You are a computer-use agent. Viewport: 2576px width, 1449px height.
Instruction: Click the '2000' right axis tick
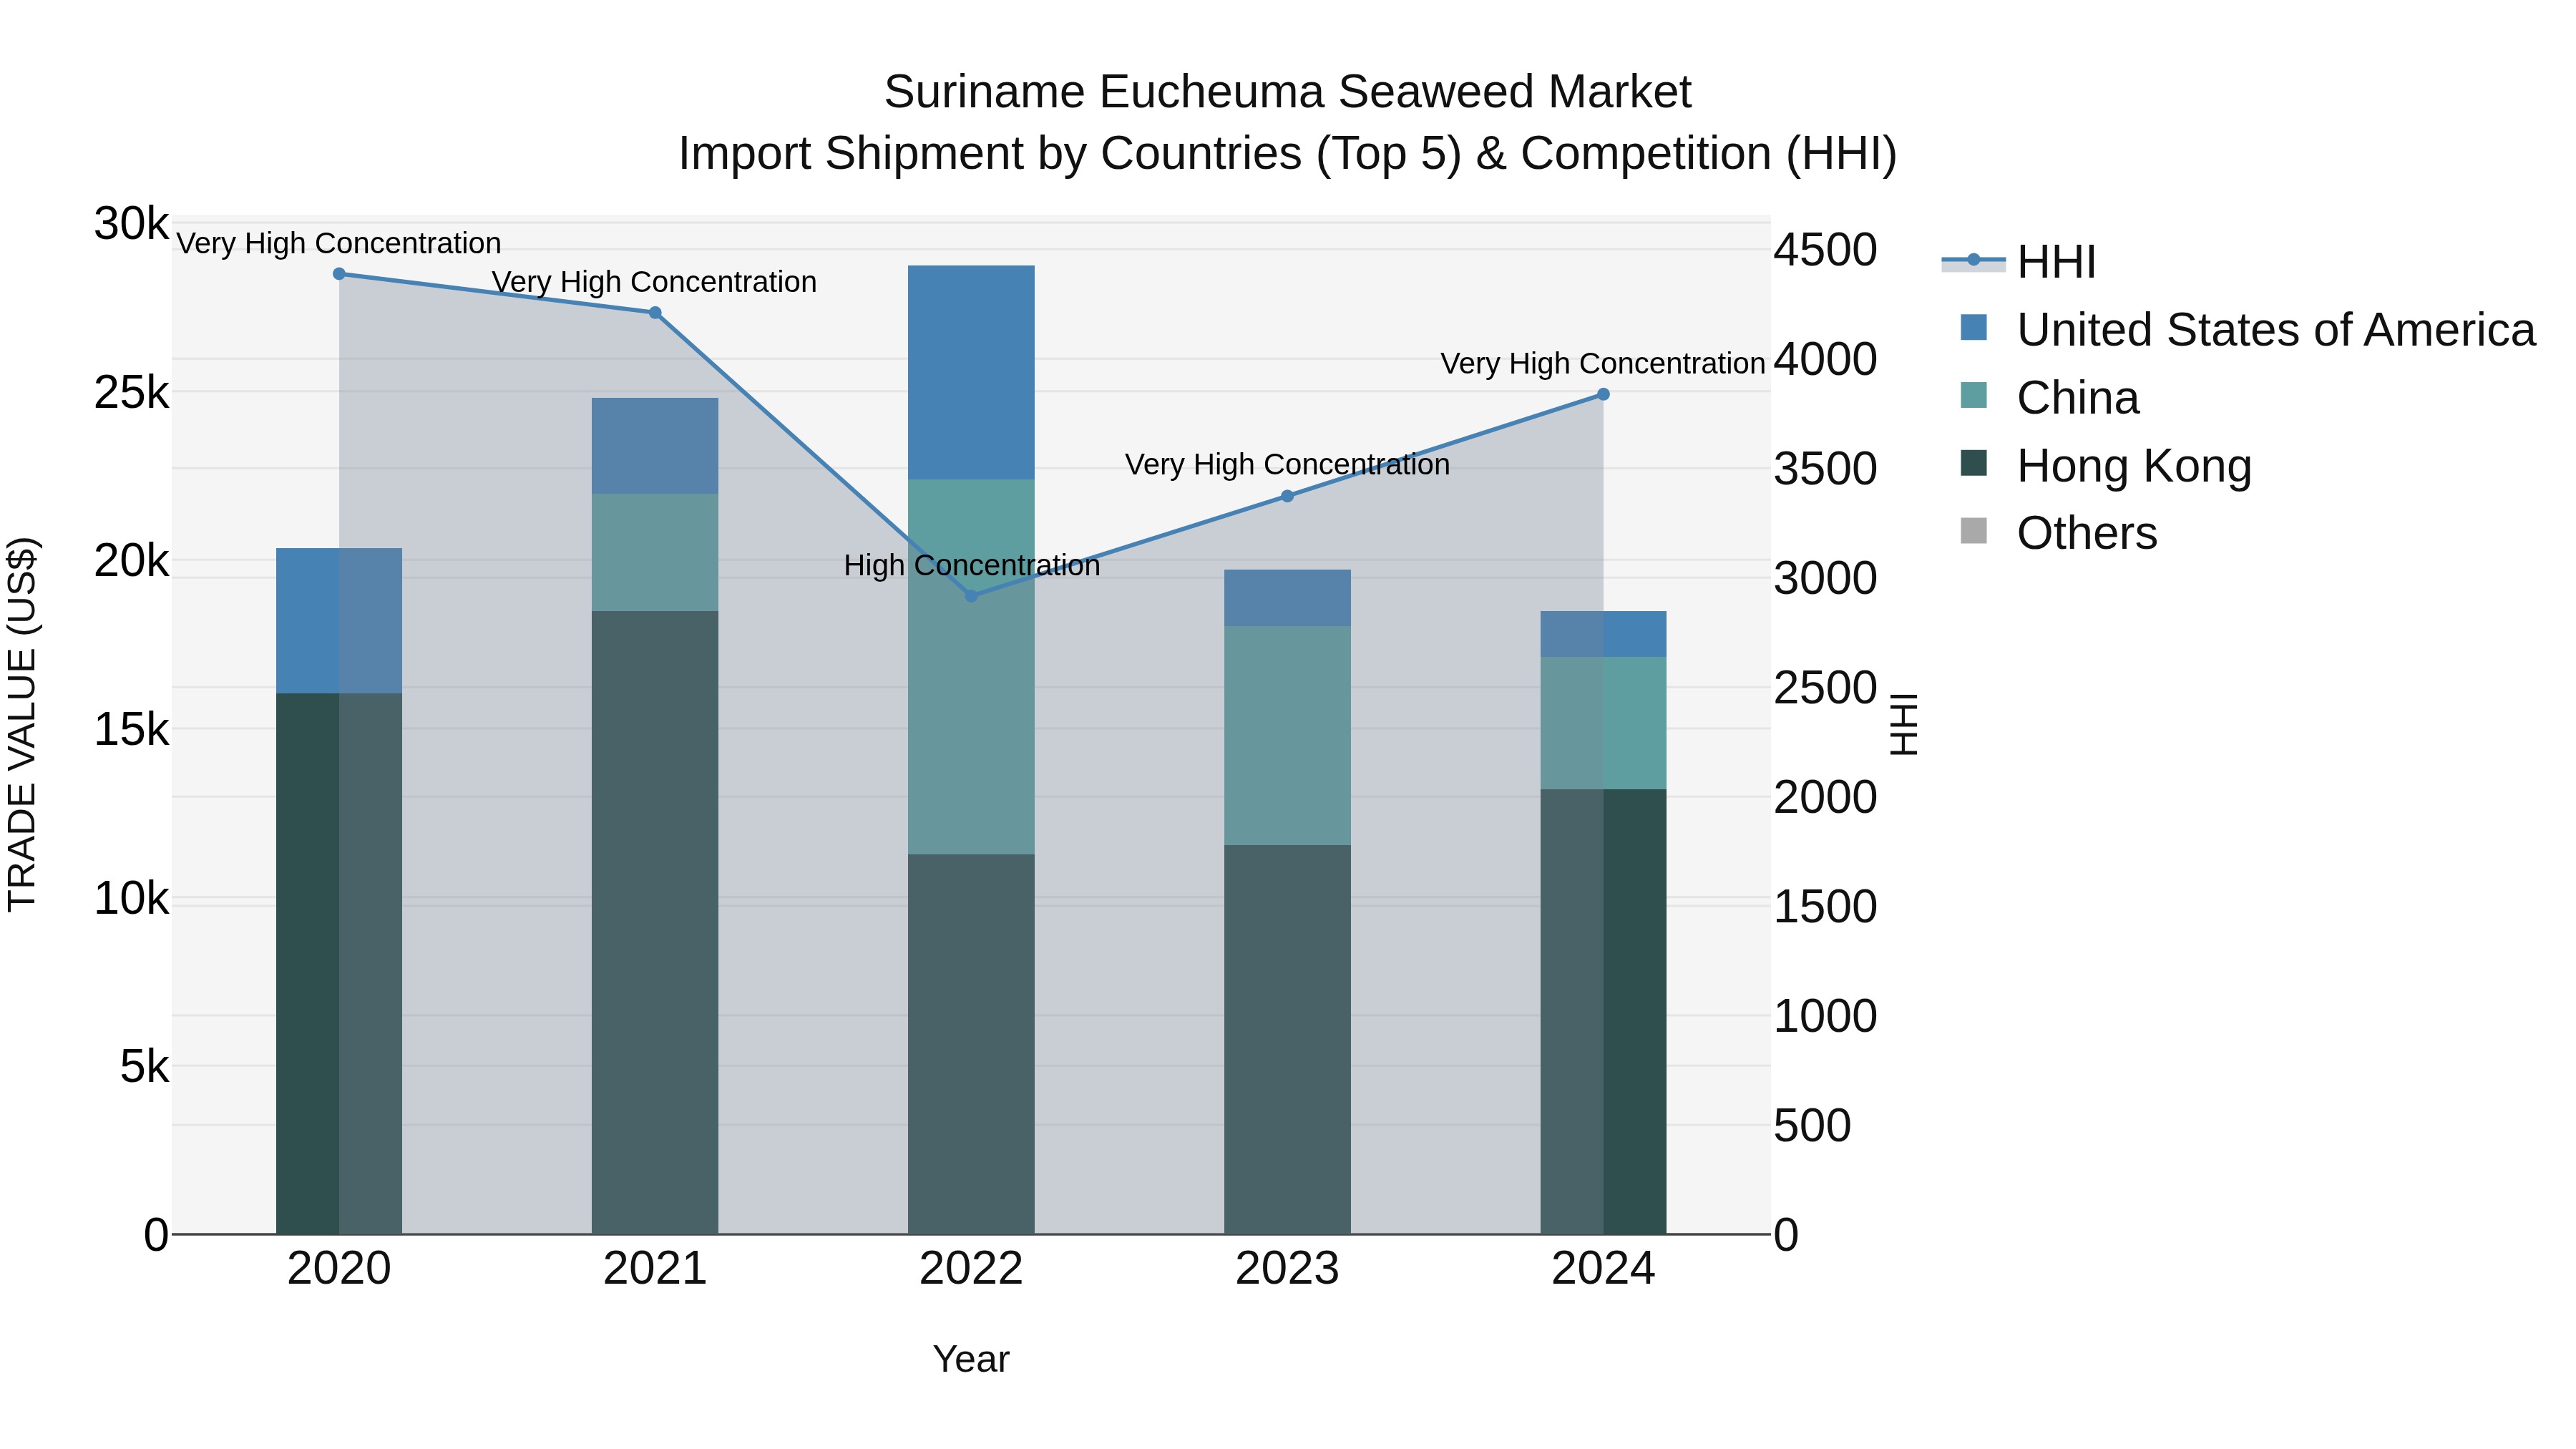tap(1826, 798)
